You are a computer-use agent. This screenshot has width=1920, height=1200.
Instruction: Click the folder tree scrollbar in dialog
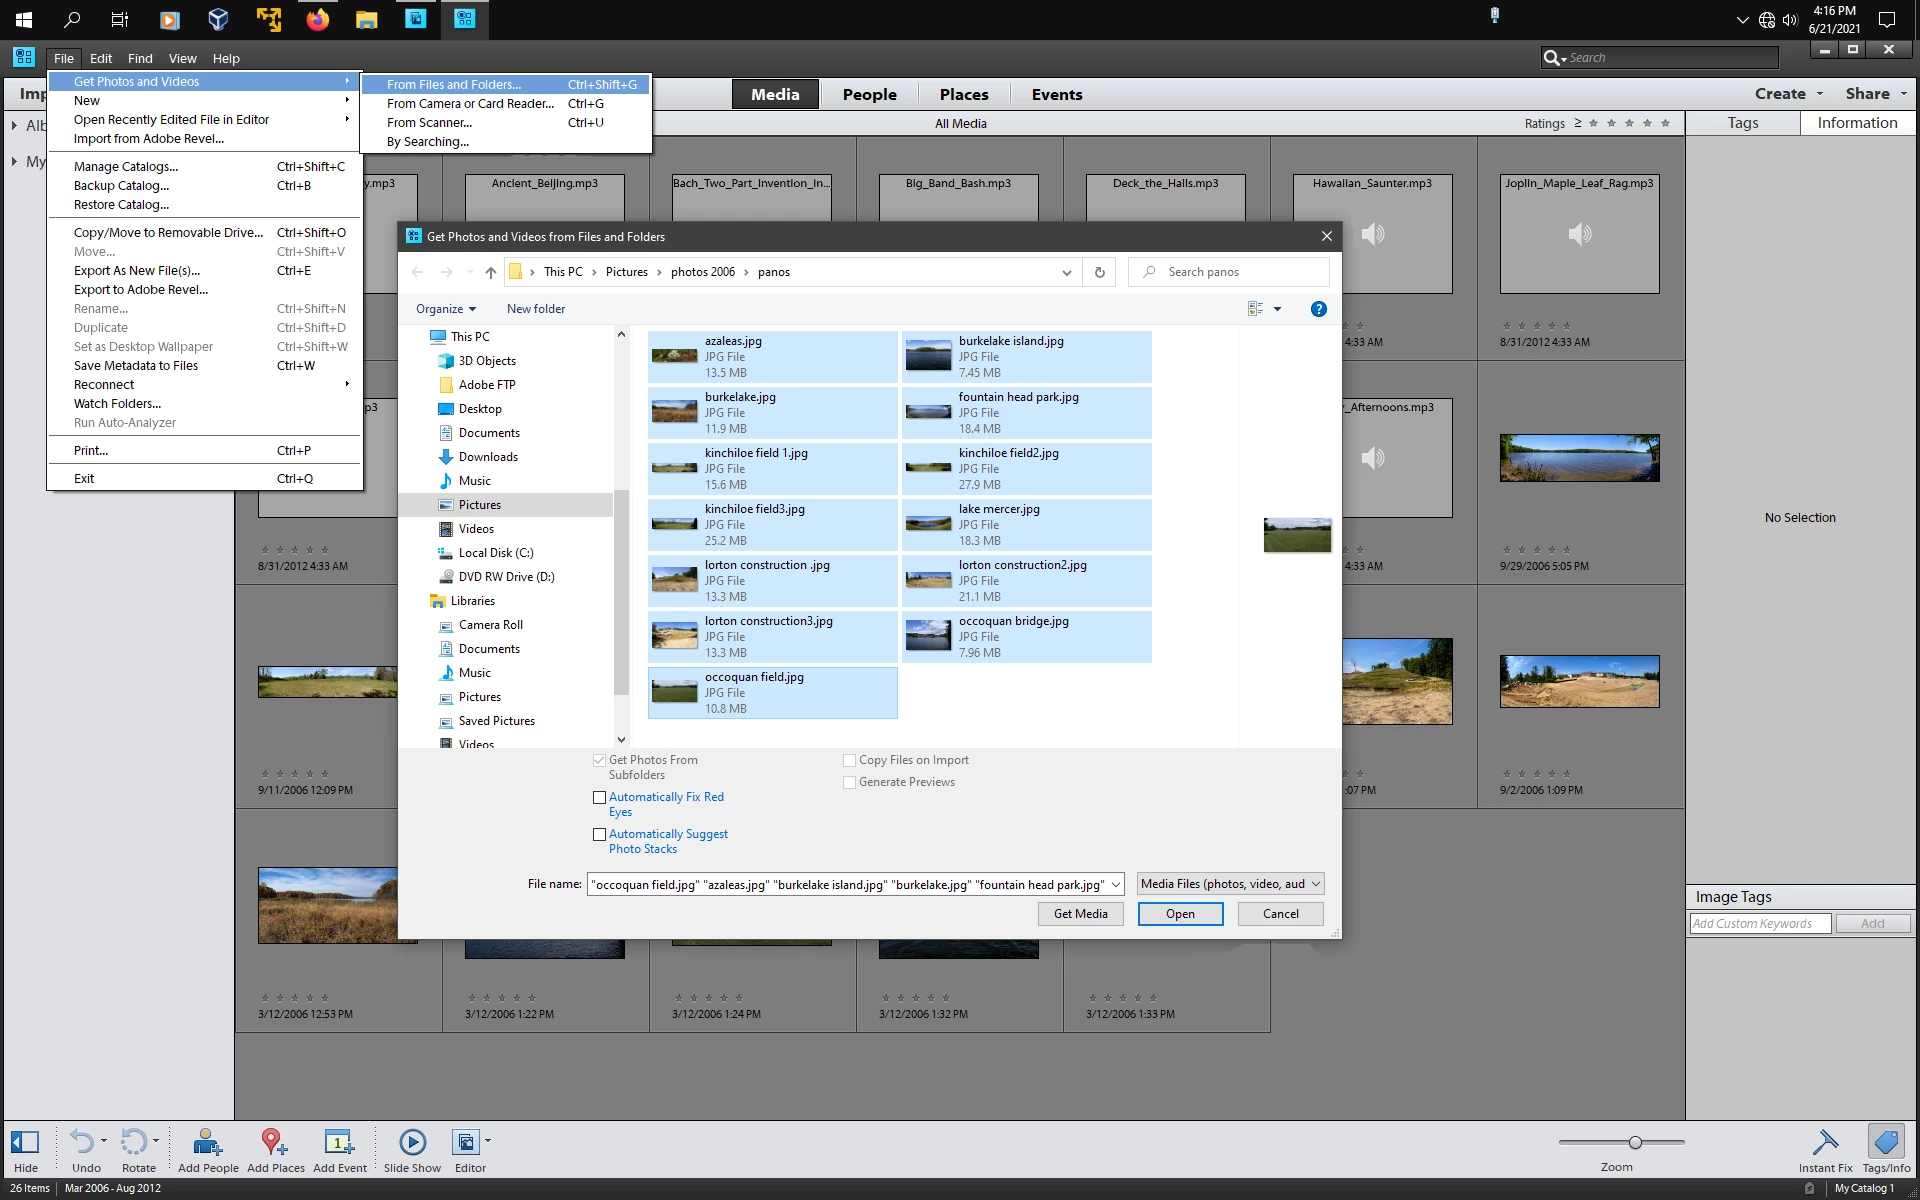621,592
